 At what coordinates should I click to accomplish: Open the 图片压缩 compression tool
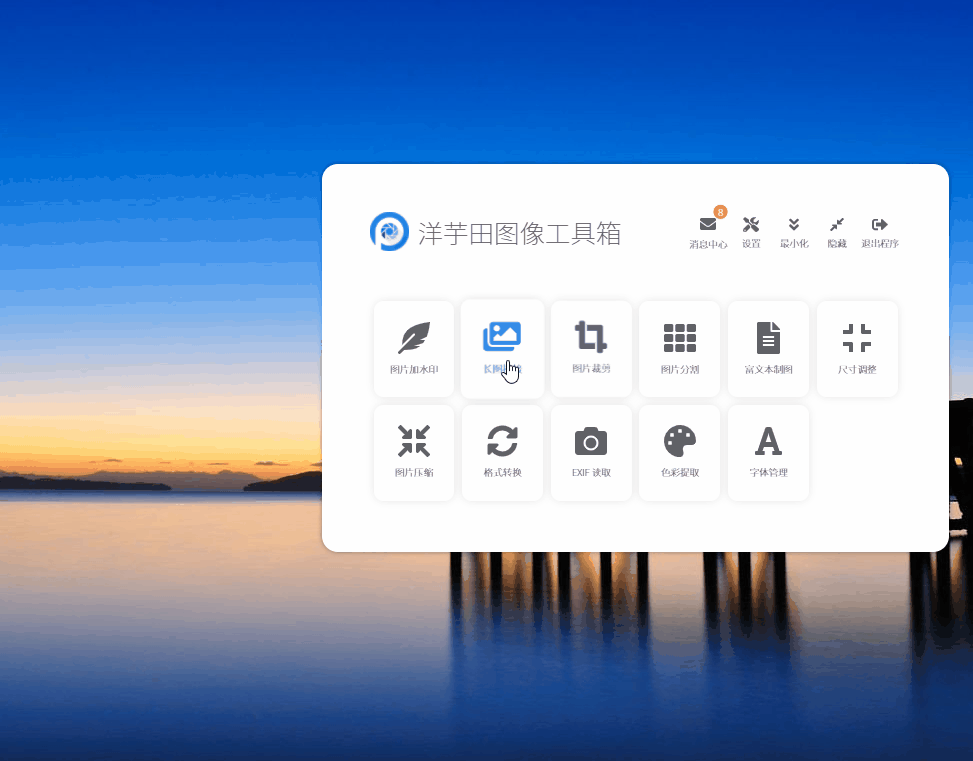(414, 453)
